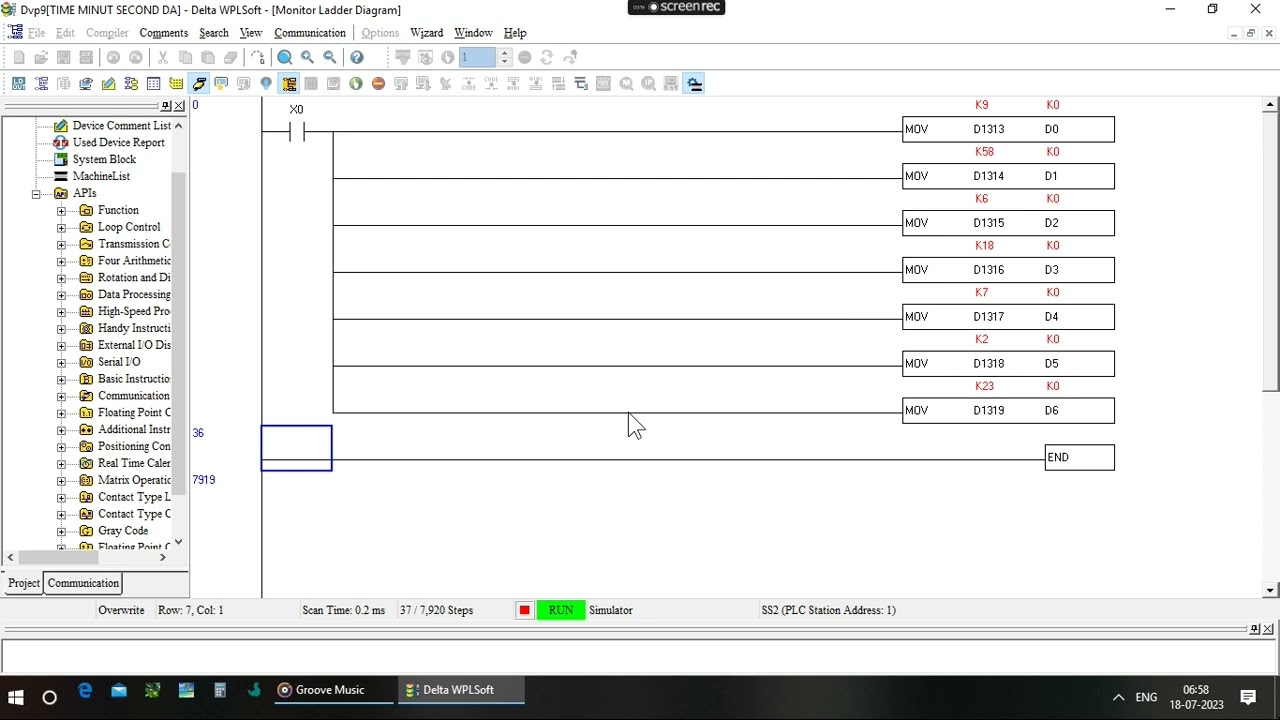
Task: Click the END instruction block
Action: coord(1079,458)
